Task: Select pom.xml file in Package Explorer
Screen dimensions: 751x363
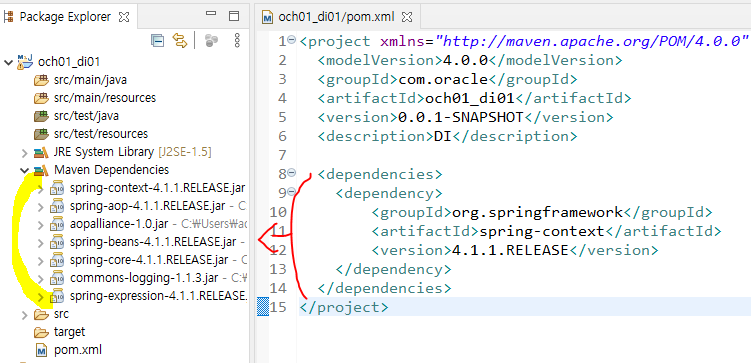Action: click(x=69, y=350)
